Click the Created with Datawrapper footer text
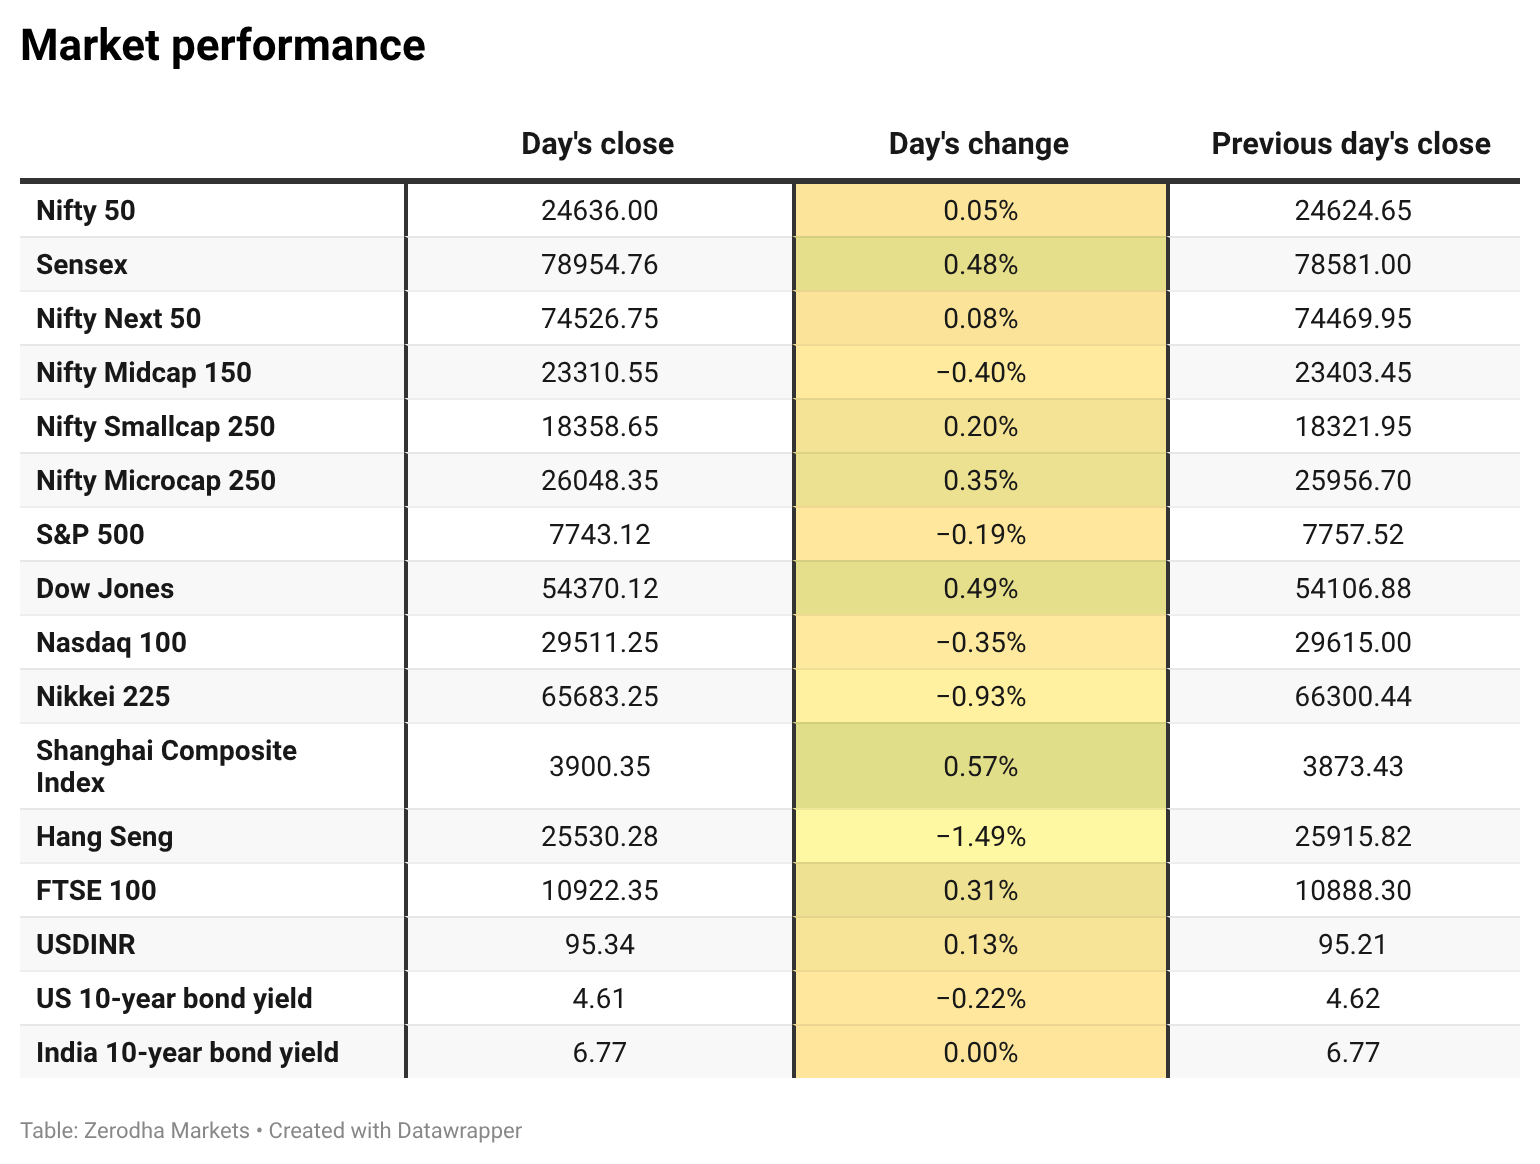The height and width of the screenshot is (1164, 1540). (x=395, y=1131)
